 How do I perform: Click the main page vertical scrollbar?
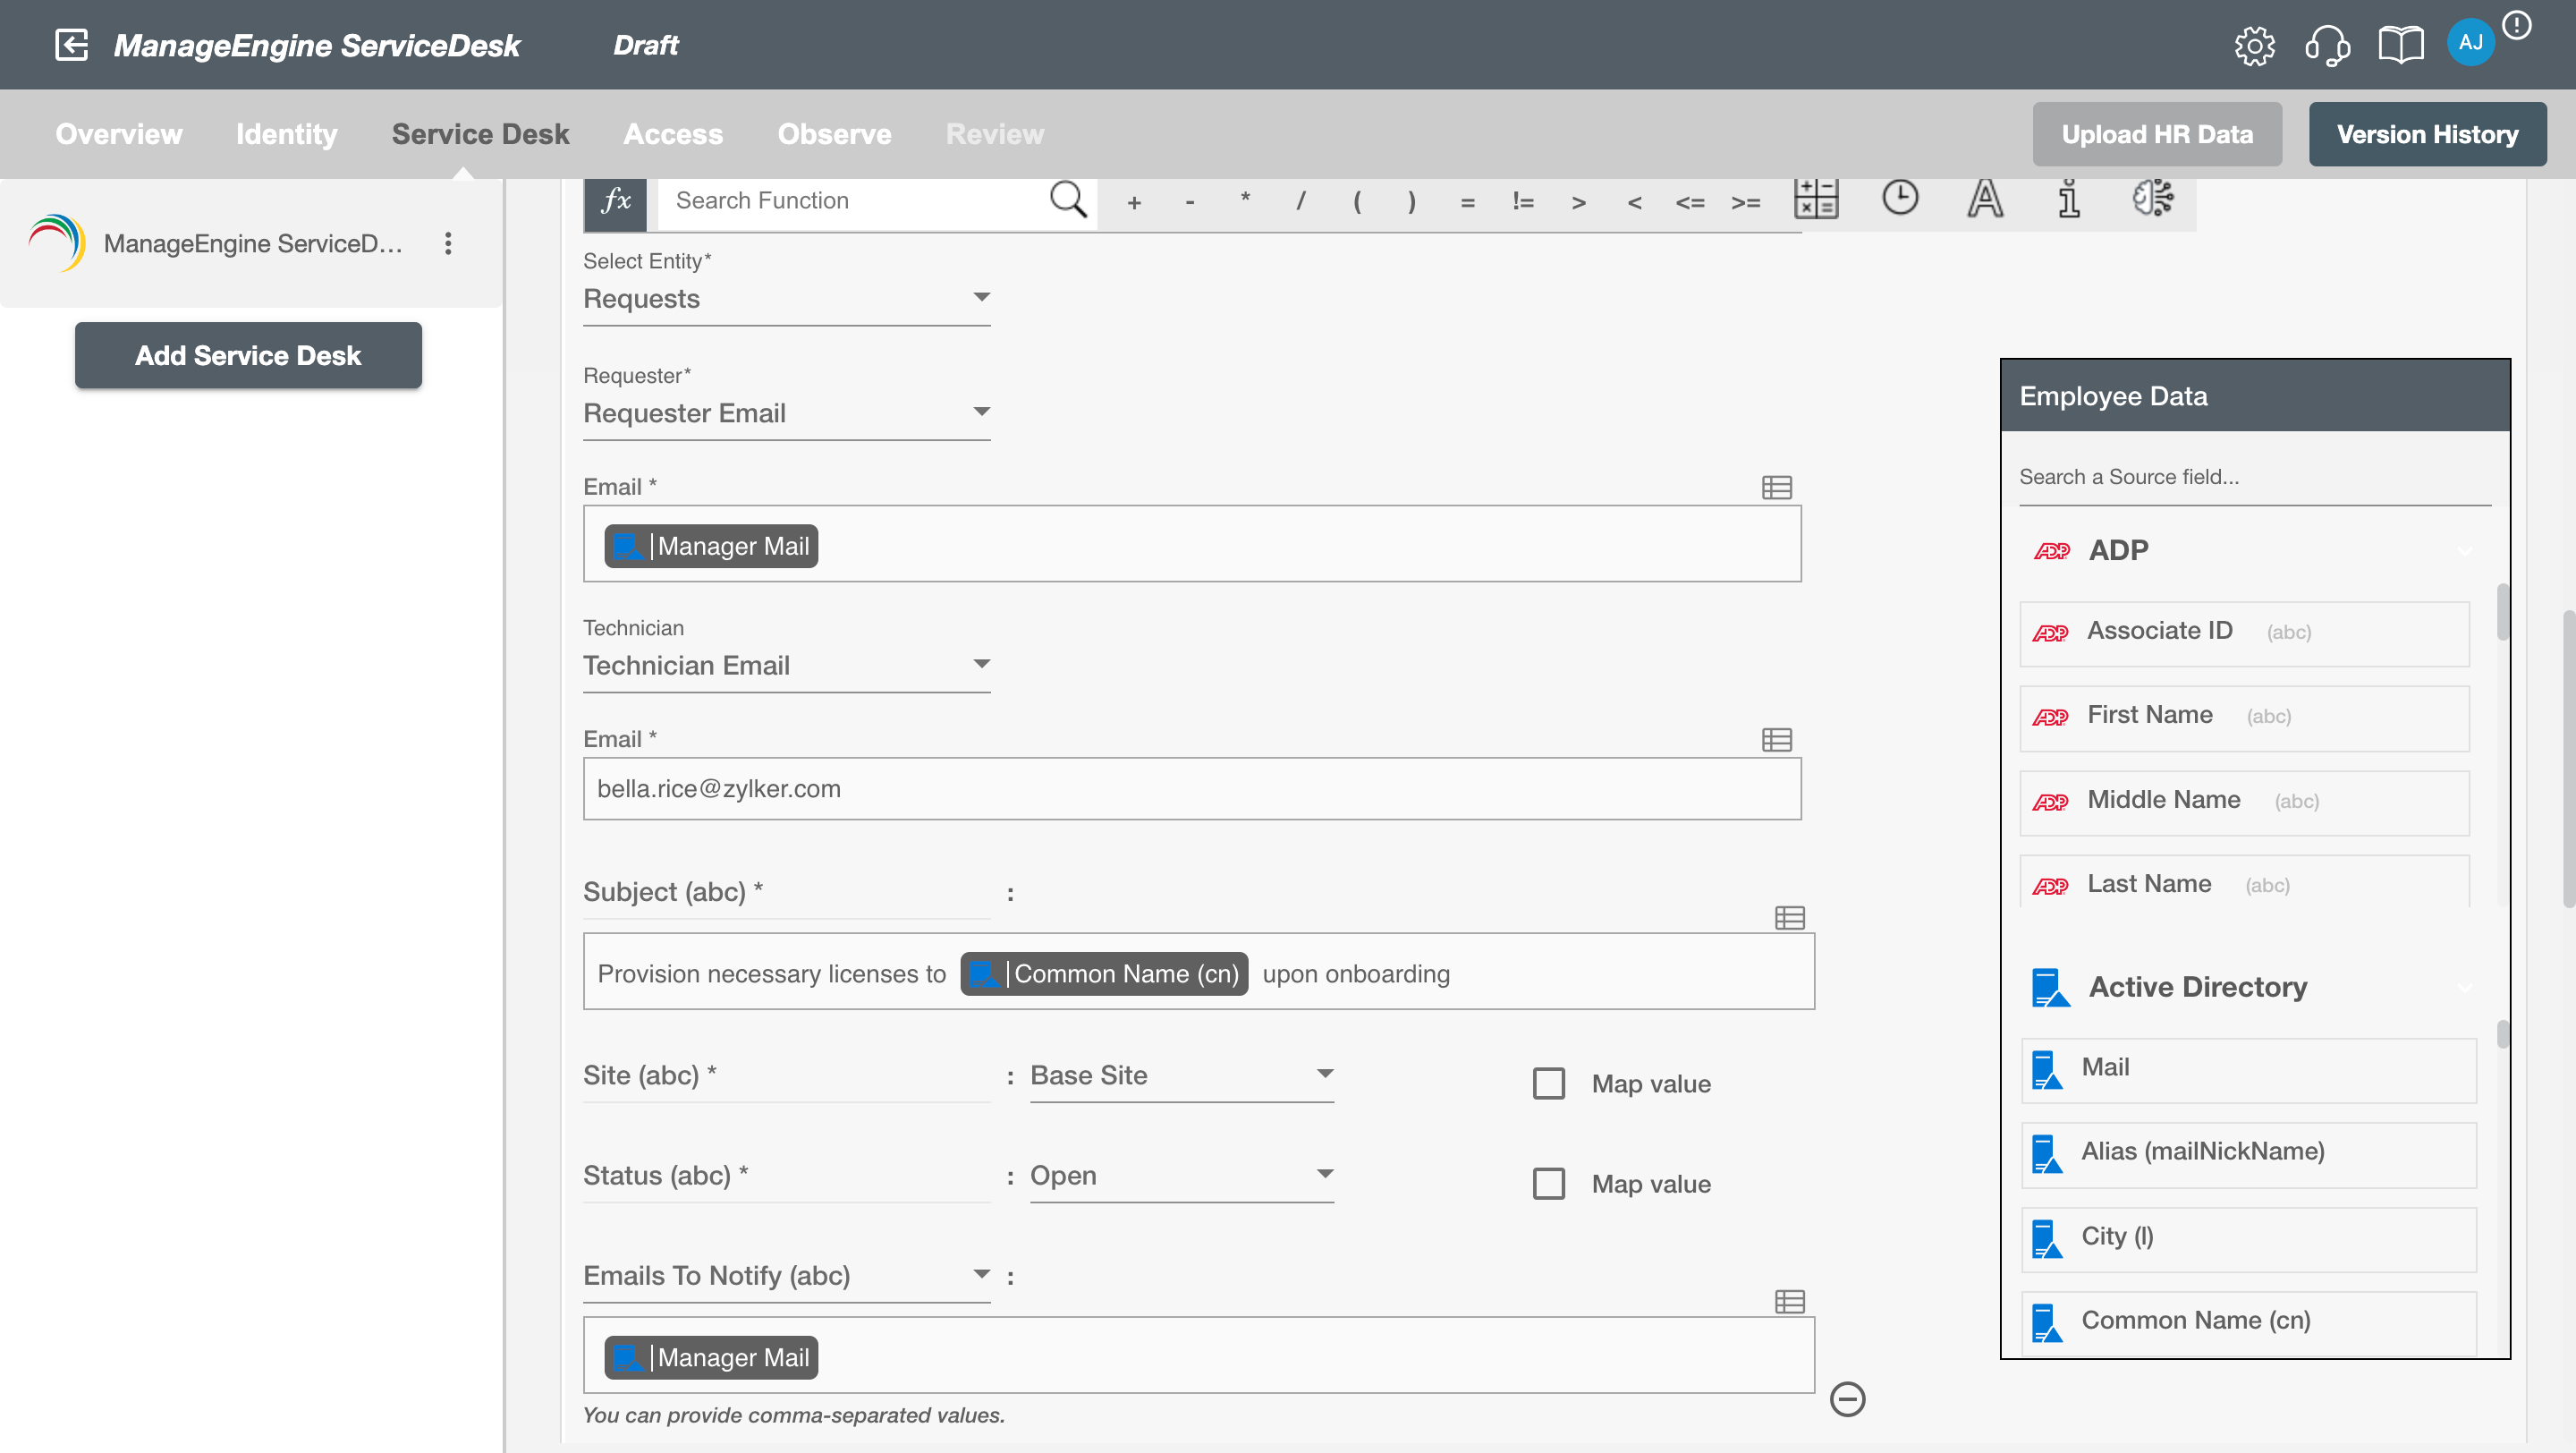[2567, 758]
